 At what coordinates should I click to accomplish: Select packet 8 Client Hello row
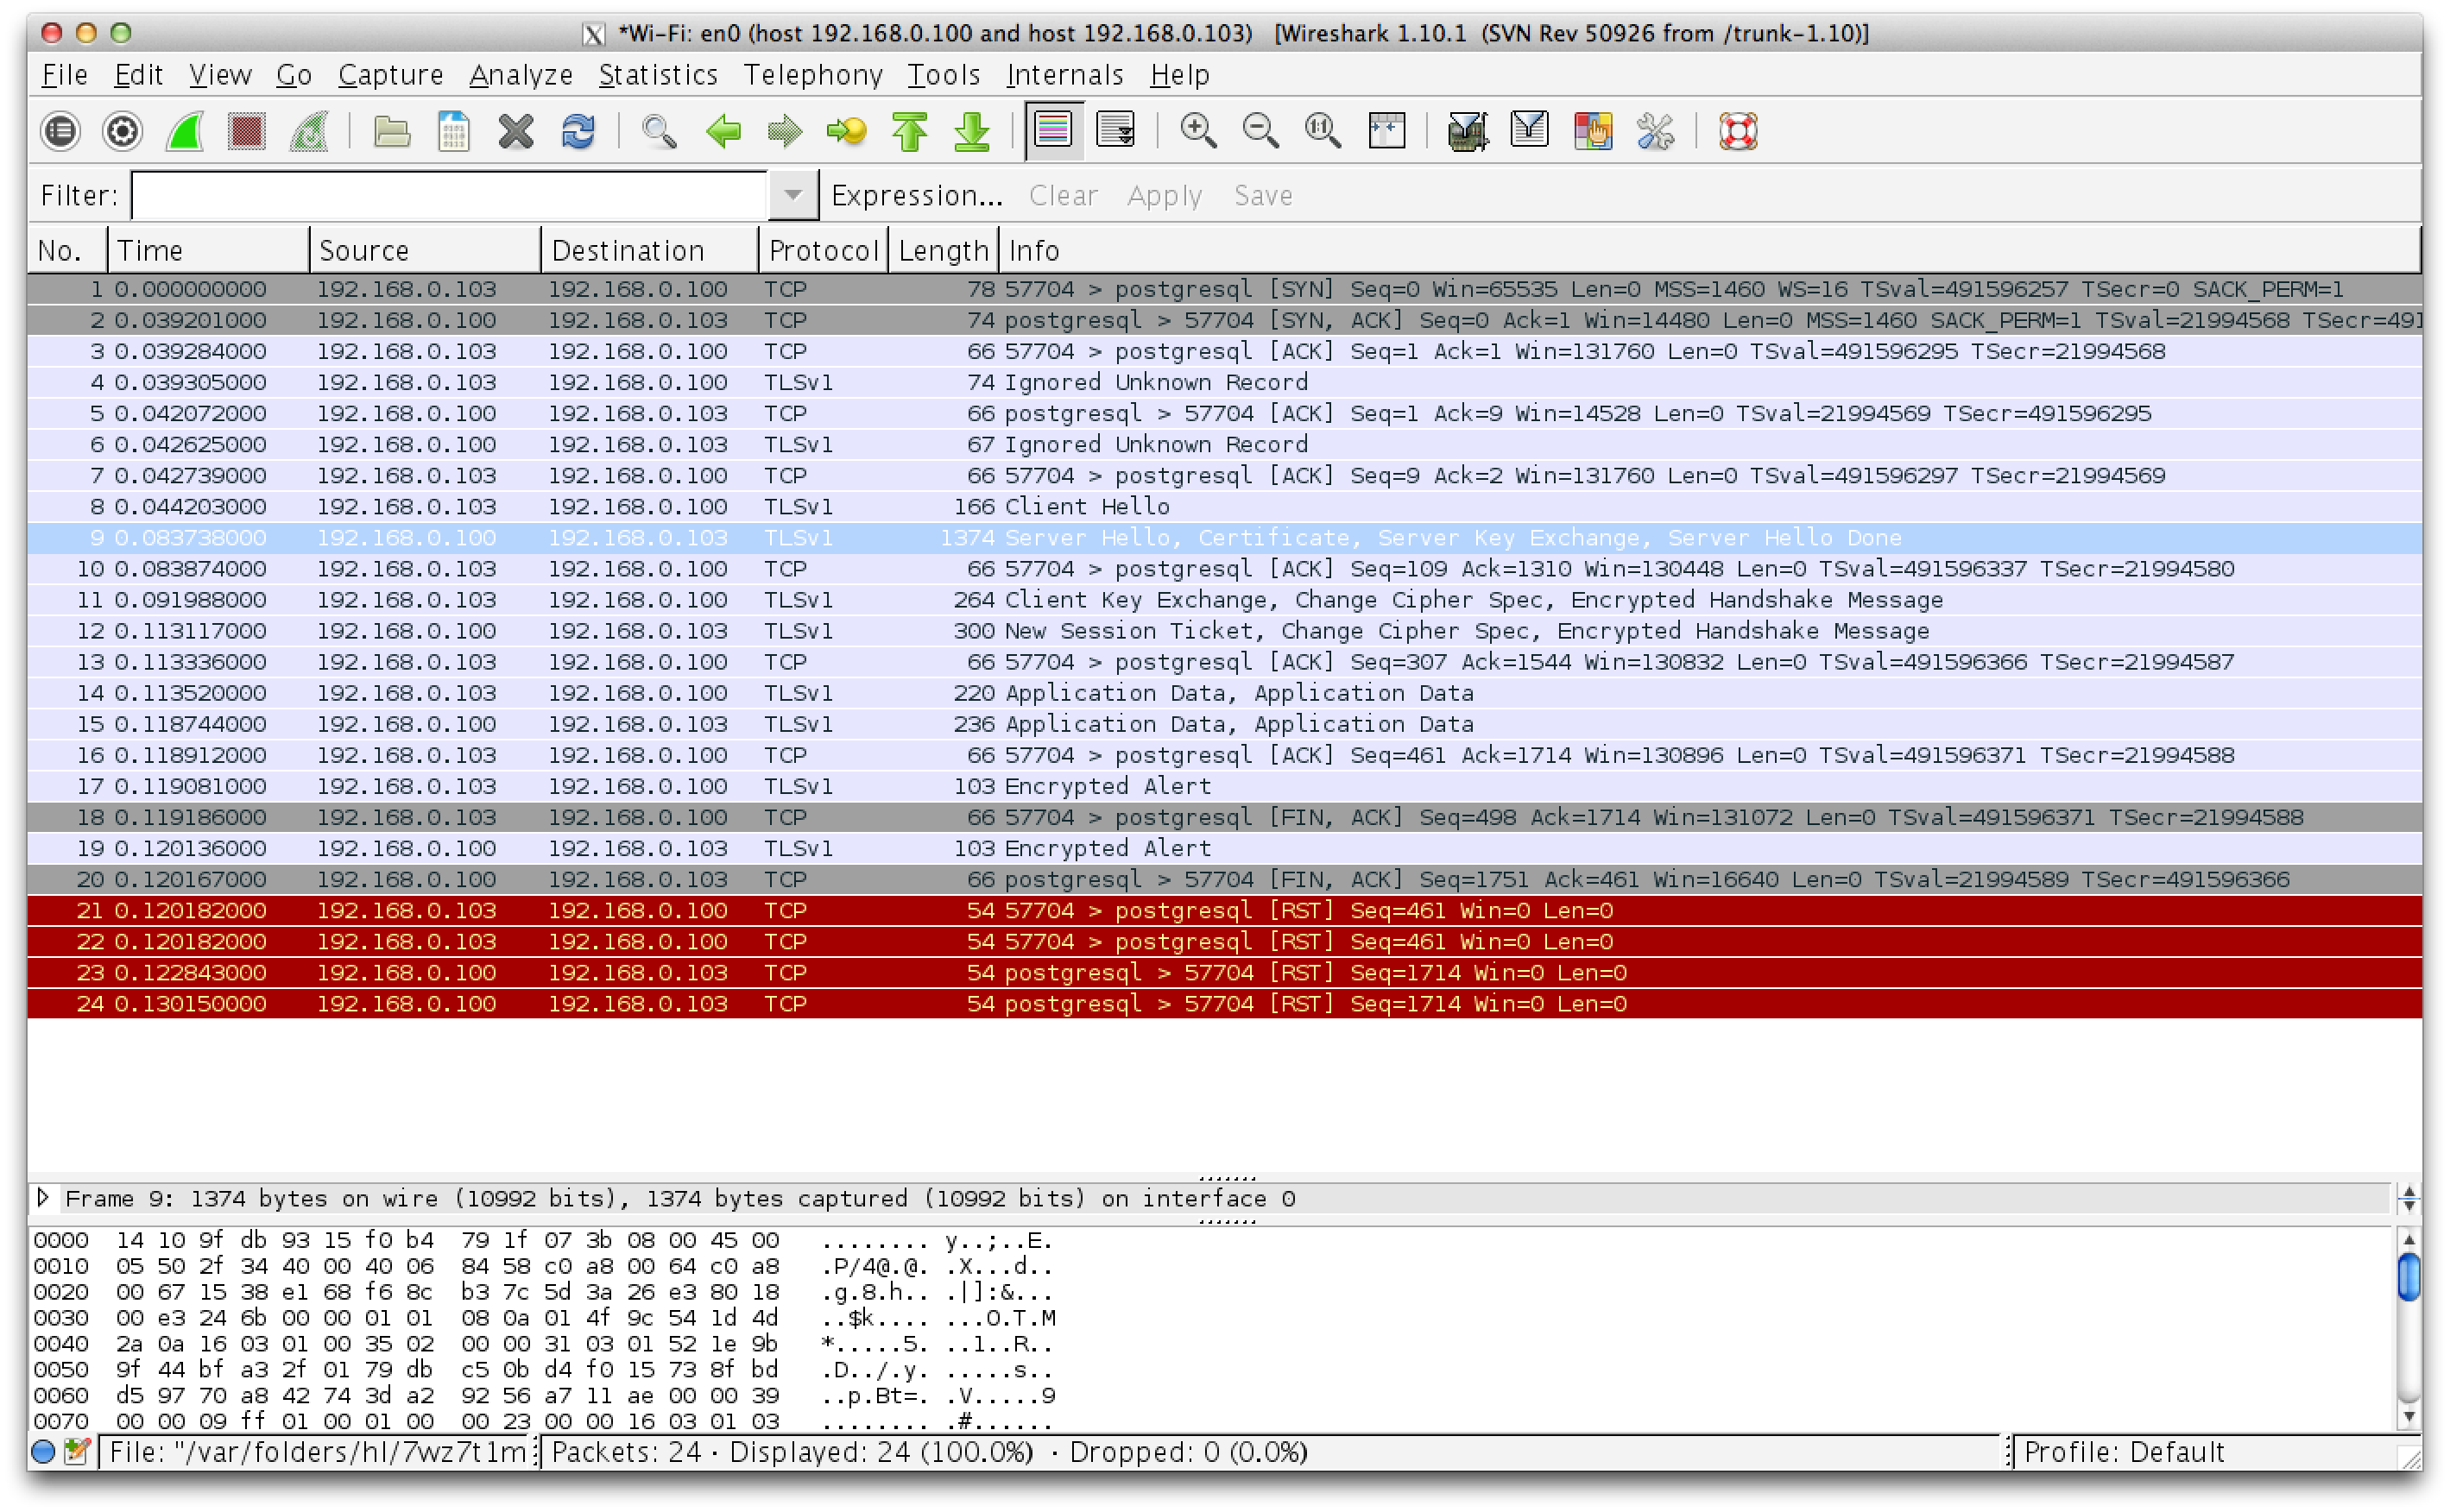(1224, 506)
